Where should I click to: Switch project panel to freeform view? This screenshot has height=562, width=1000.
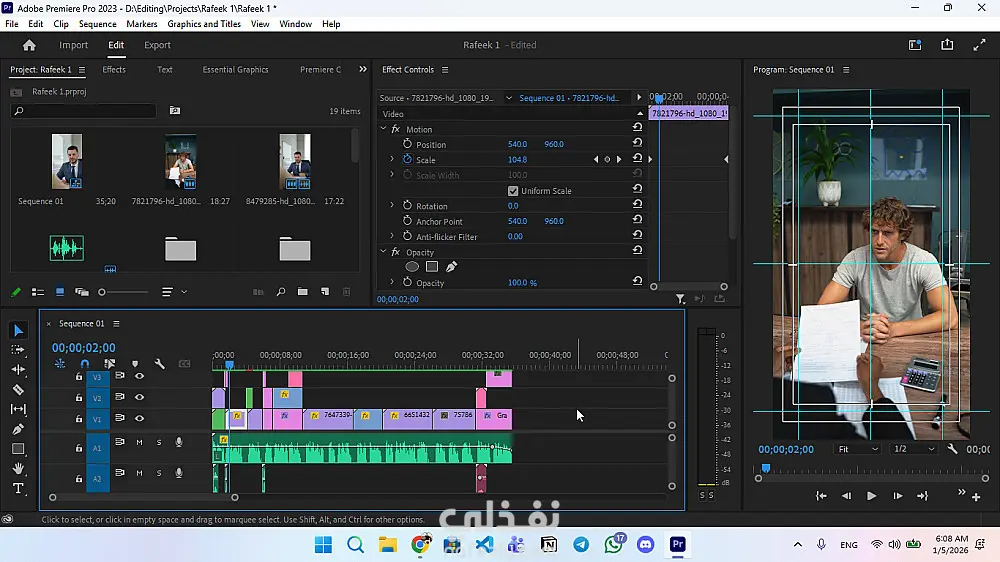(x=82, y=292)
